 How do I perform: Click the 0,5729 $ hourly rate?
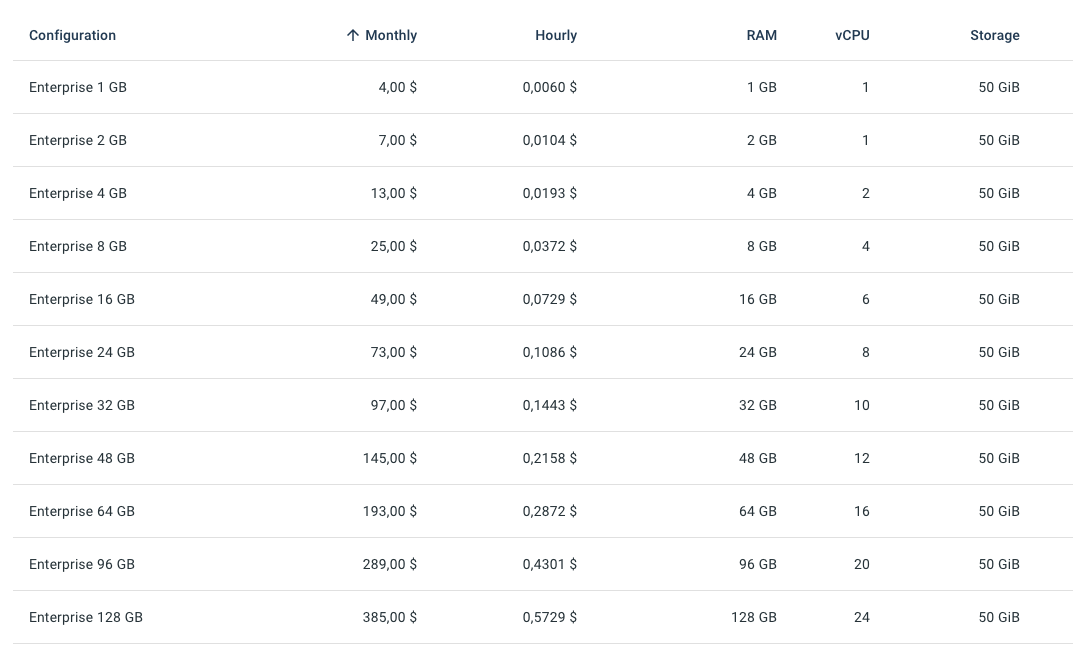[550, 617]
